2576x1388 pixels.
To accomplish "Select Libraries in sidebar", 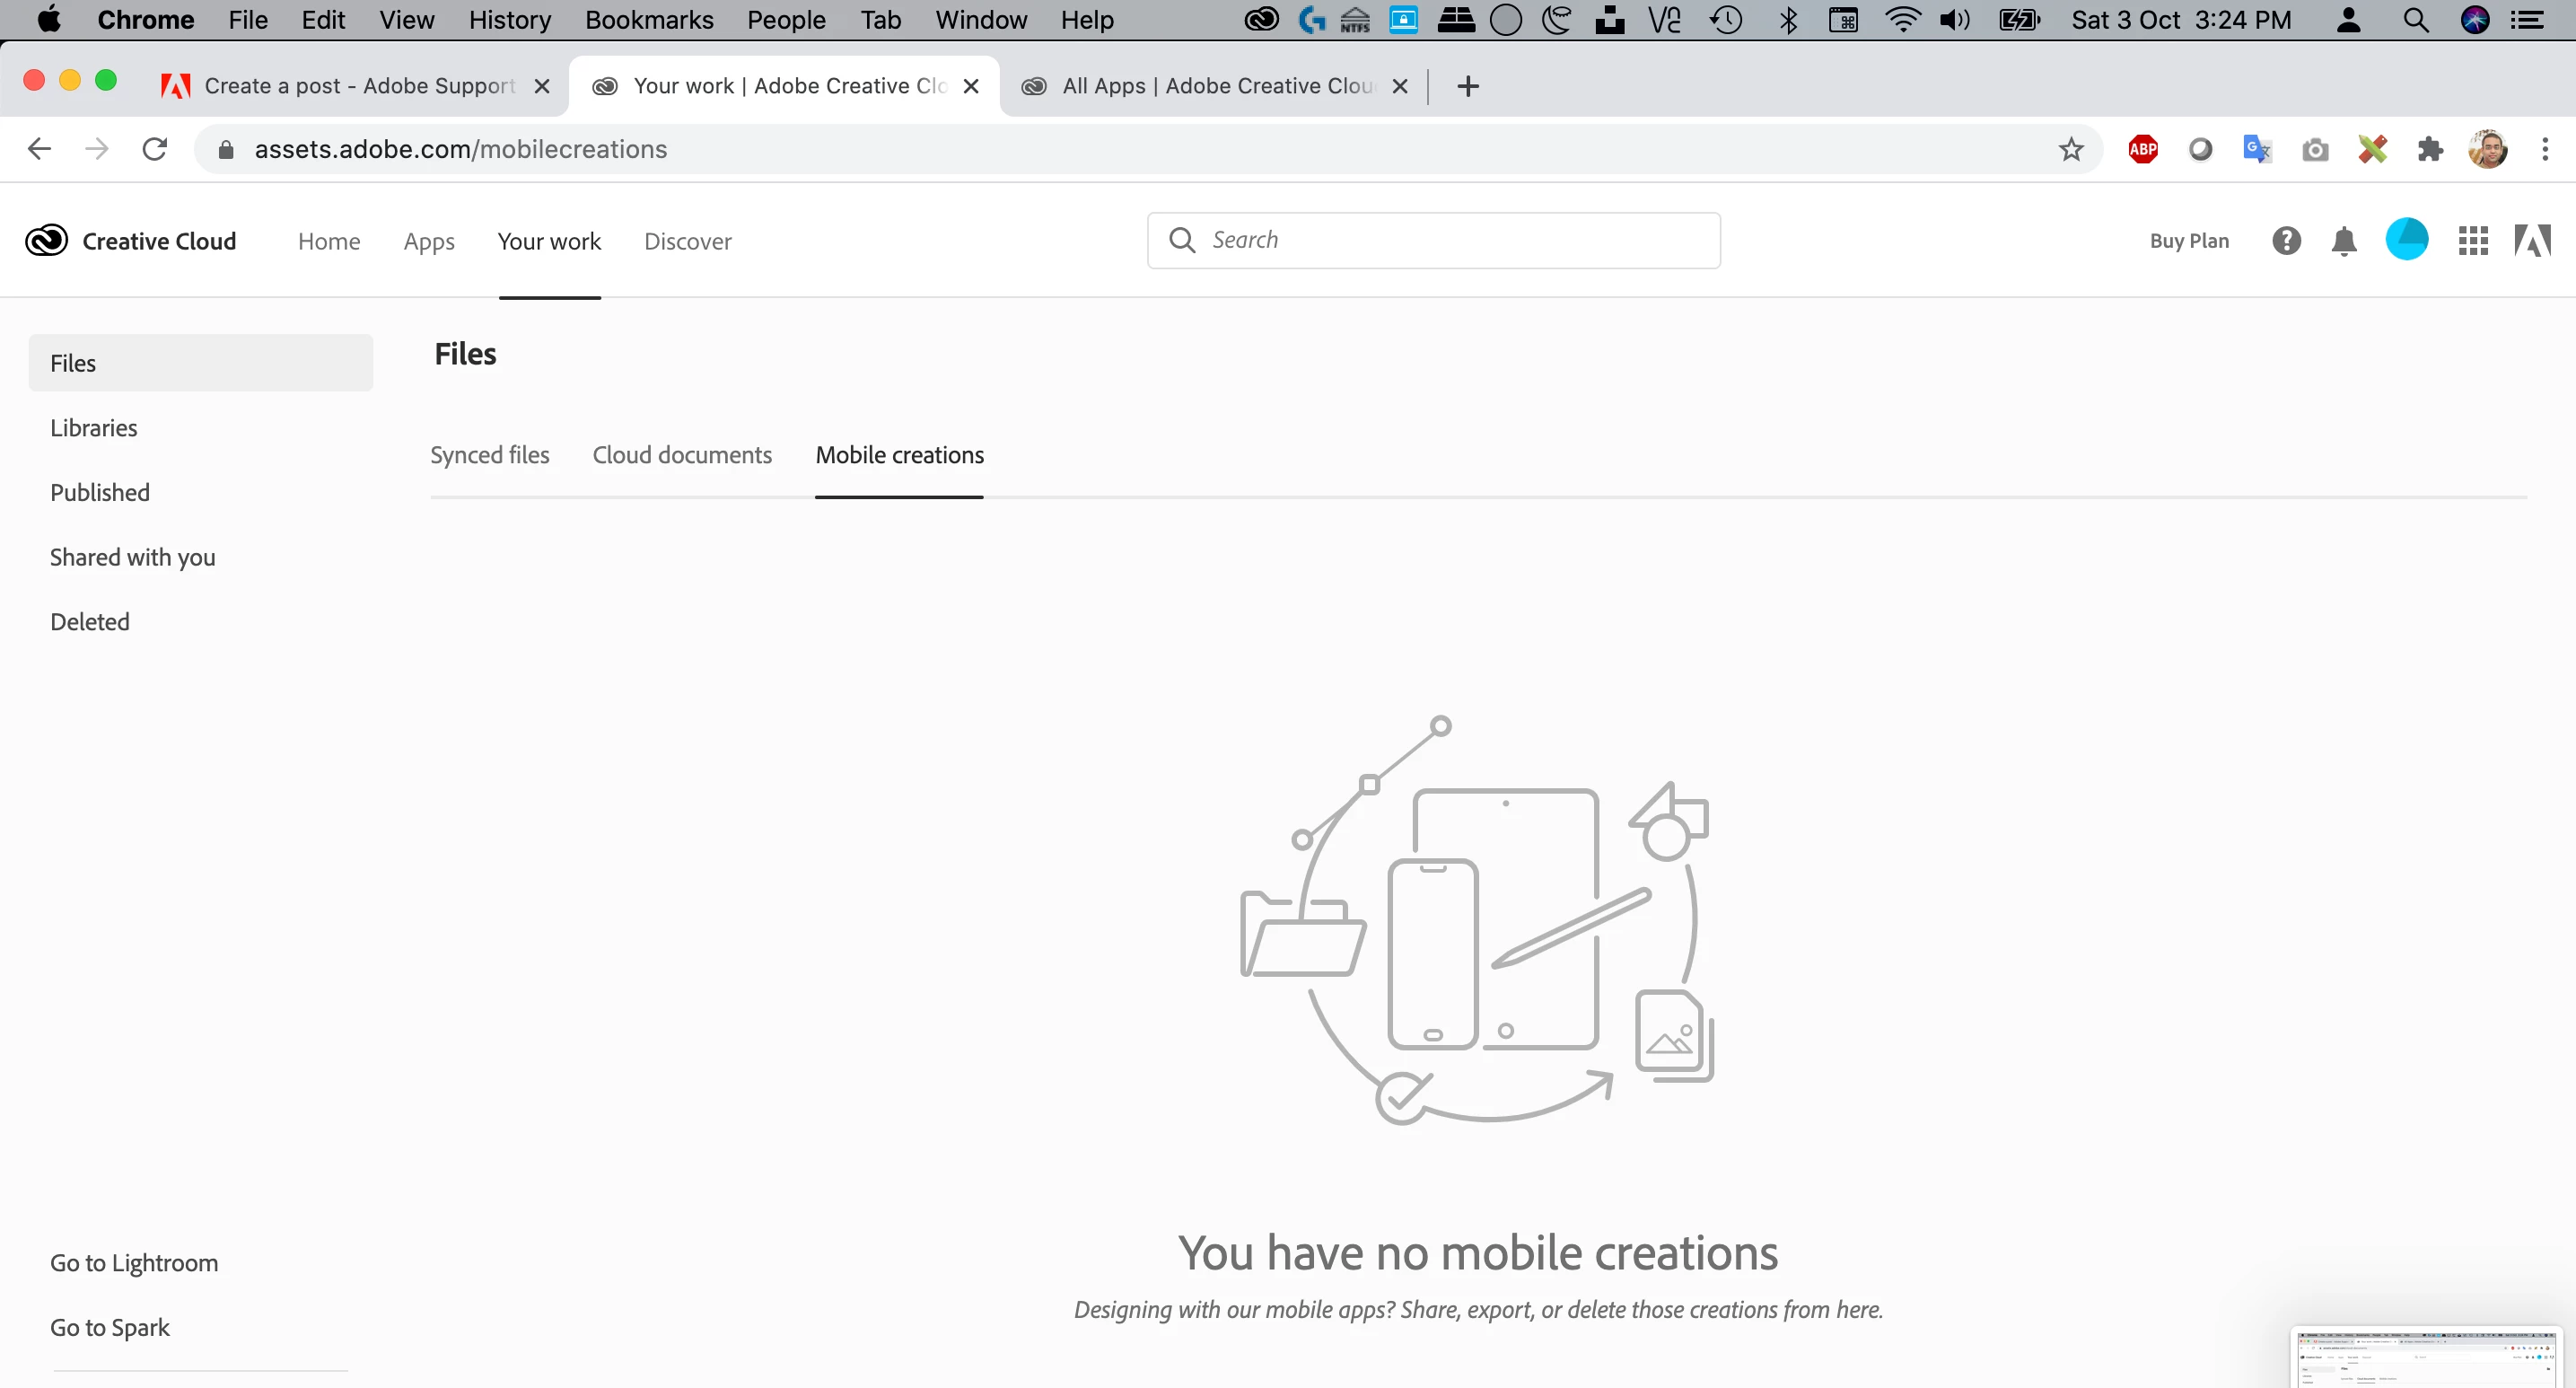I will (94, 428).
